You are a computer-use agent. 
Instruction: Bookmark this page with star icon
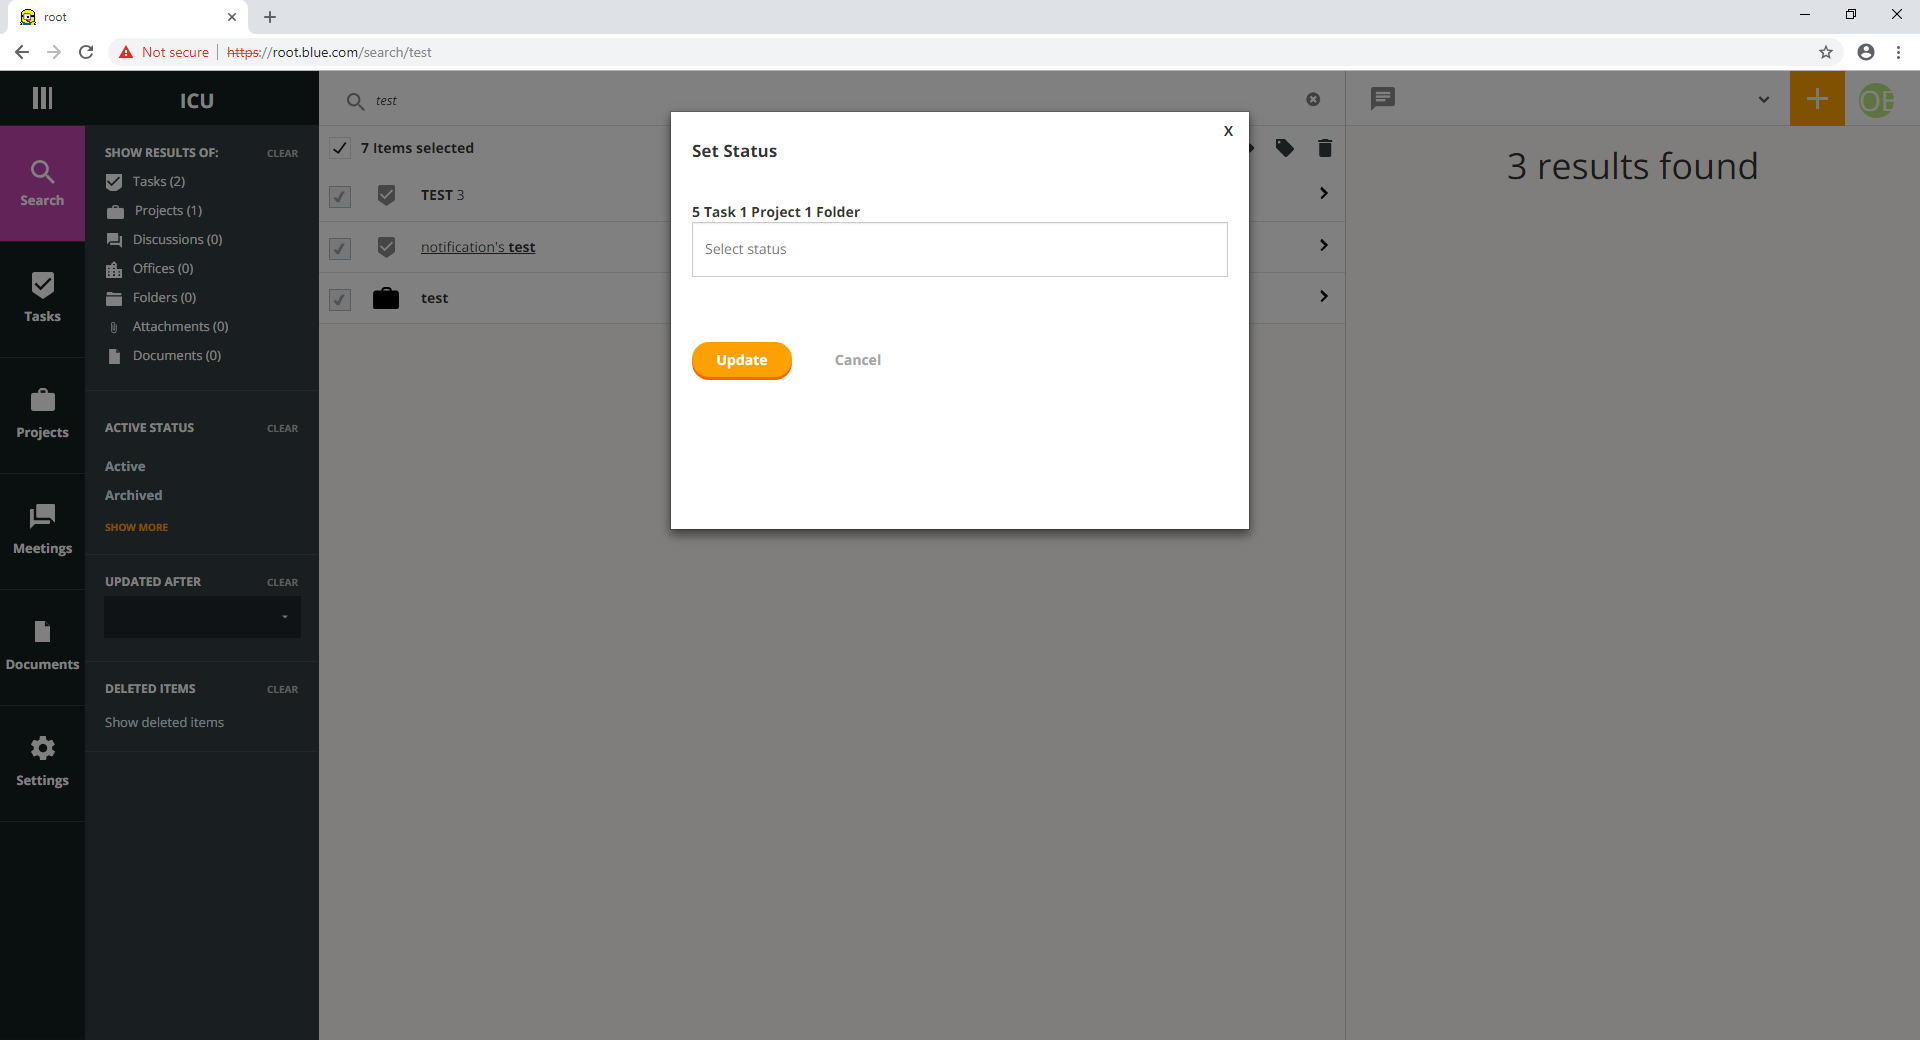(1826, 52)
